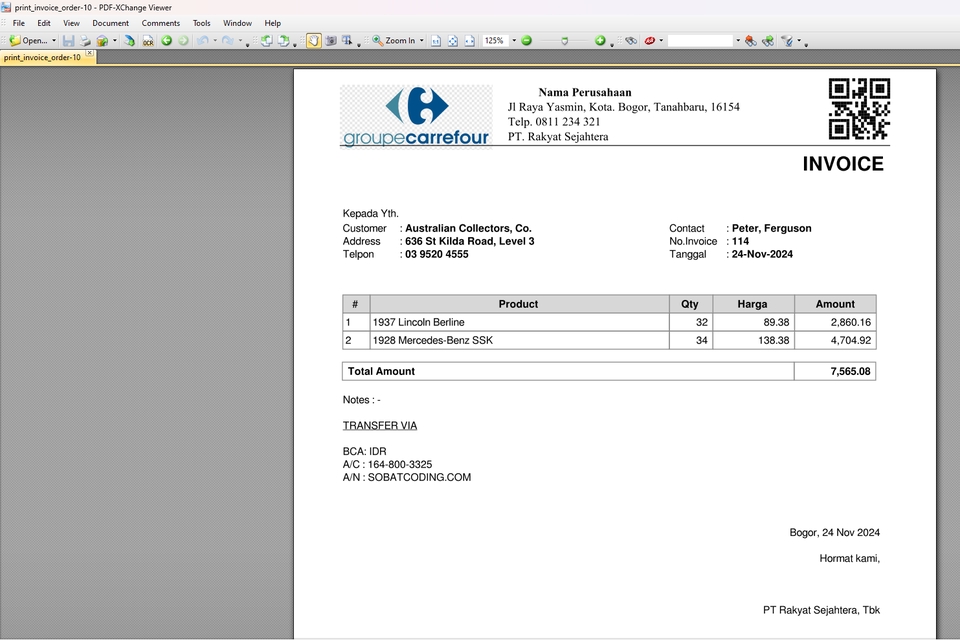Click the send by email icon
The width and height of the screenshot is (960, 640).
coord(102,40)
